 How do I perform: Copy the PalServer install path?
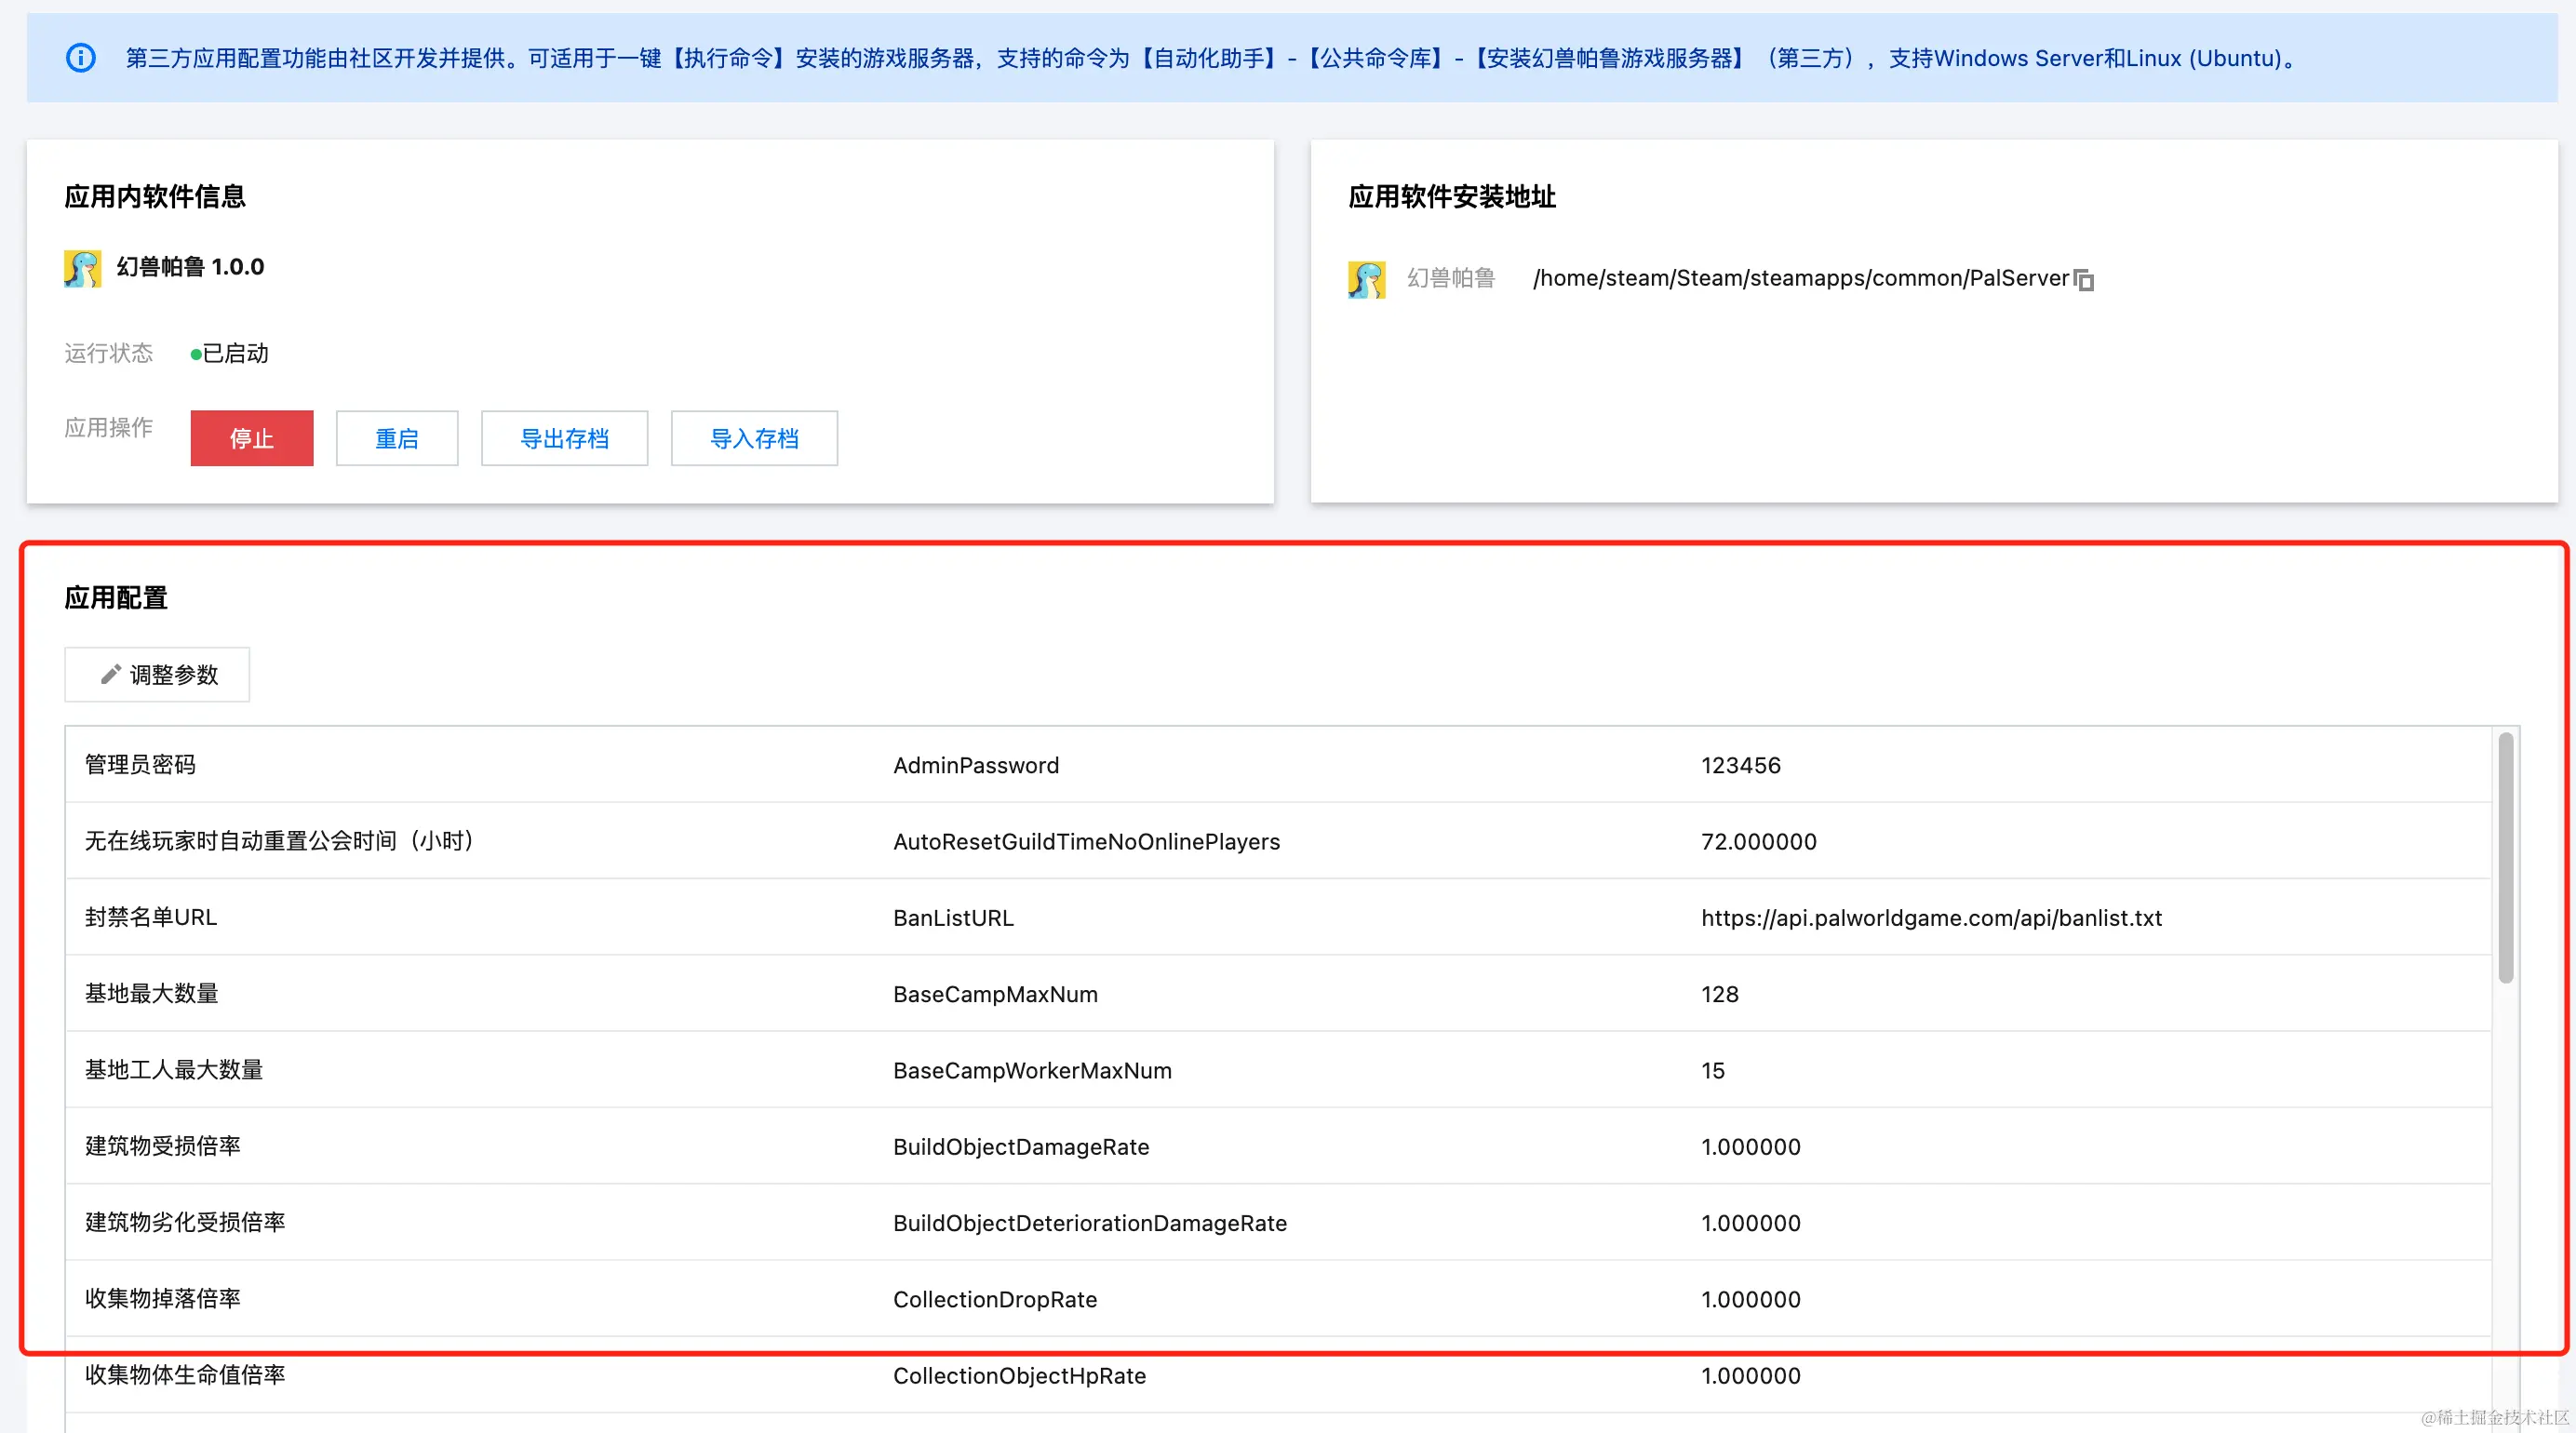(x=2084, y=280)
